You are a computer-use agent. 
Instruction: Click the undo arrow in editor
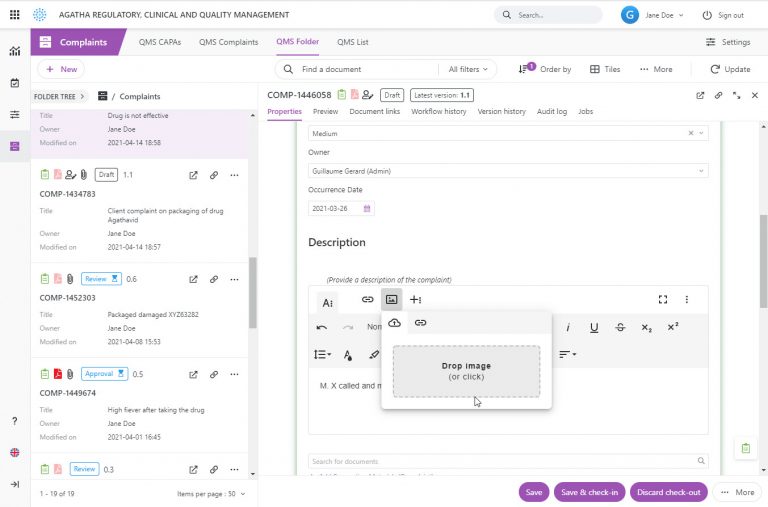(321, 327)
